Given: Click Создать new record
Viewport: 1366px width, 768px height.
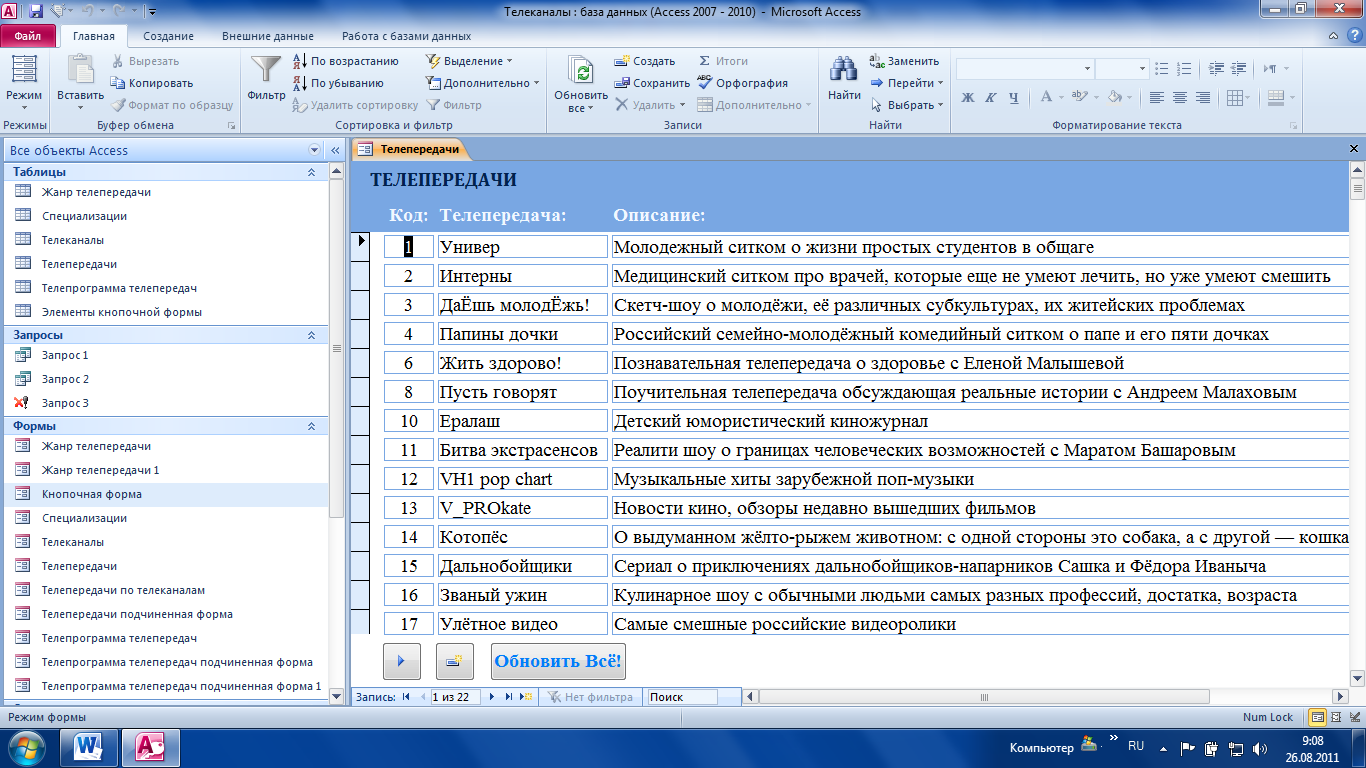Looking at the screenshot, I should (x=645, y=61).
